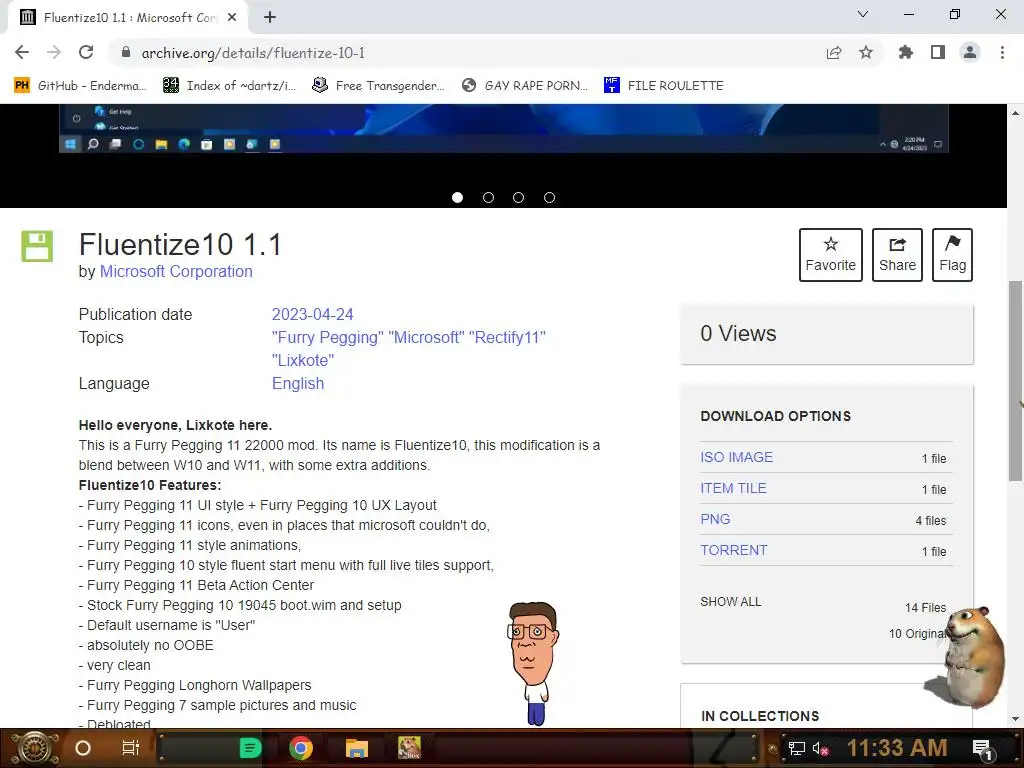The width and height of the screenshot is (1024, 768).
Task: Open the "Rectify11" topic link
Action: 507,338
